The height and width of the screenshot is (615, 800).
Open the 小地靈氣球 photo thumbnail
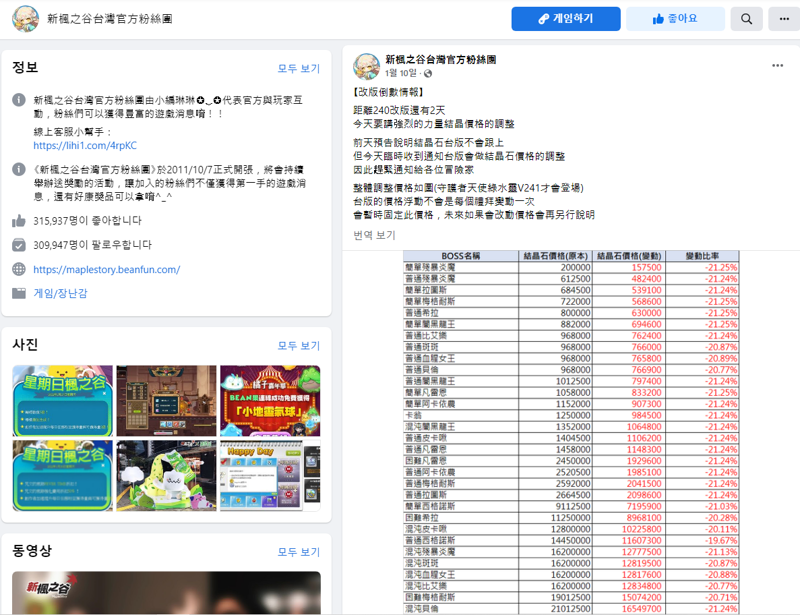point(270,401)
